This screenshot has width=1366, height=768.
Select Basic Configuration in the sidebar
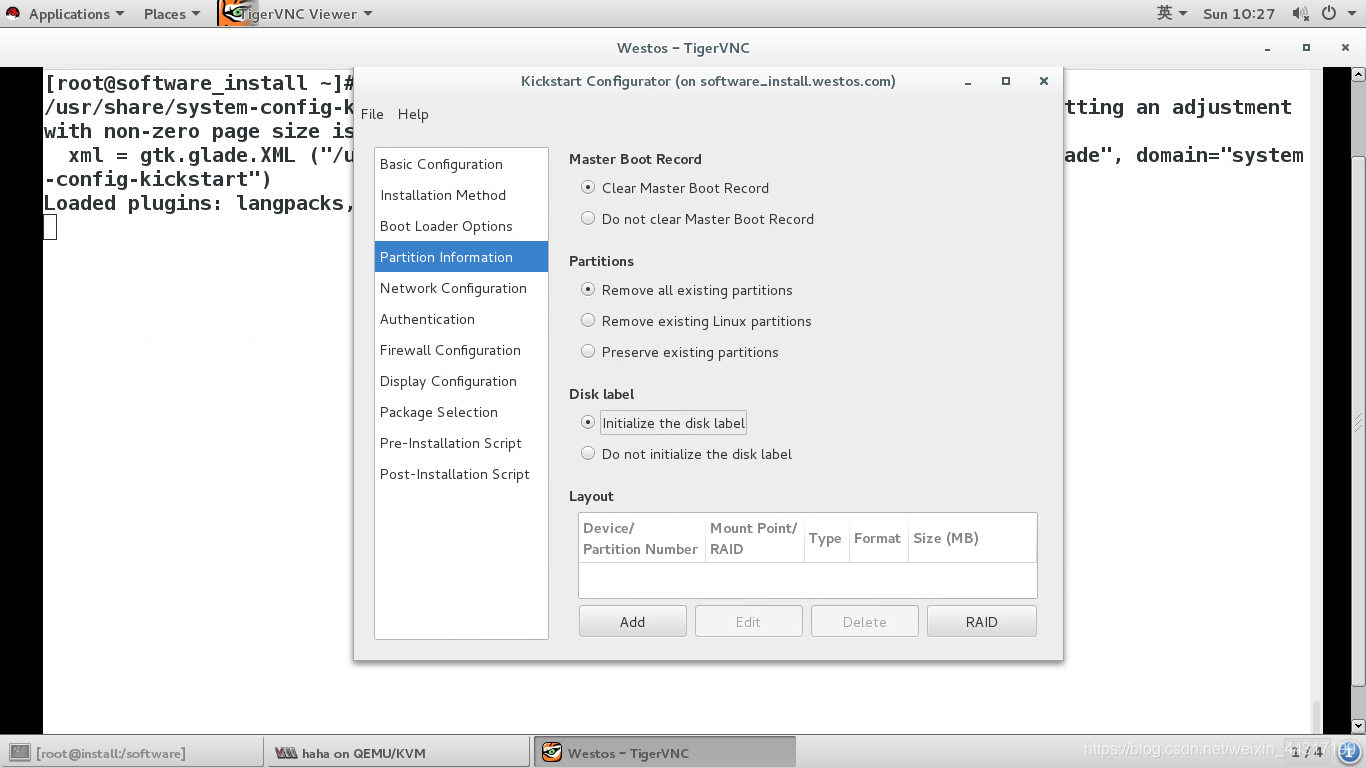461,164
